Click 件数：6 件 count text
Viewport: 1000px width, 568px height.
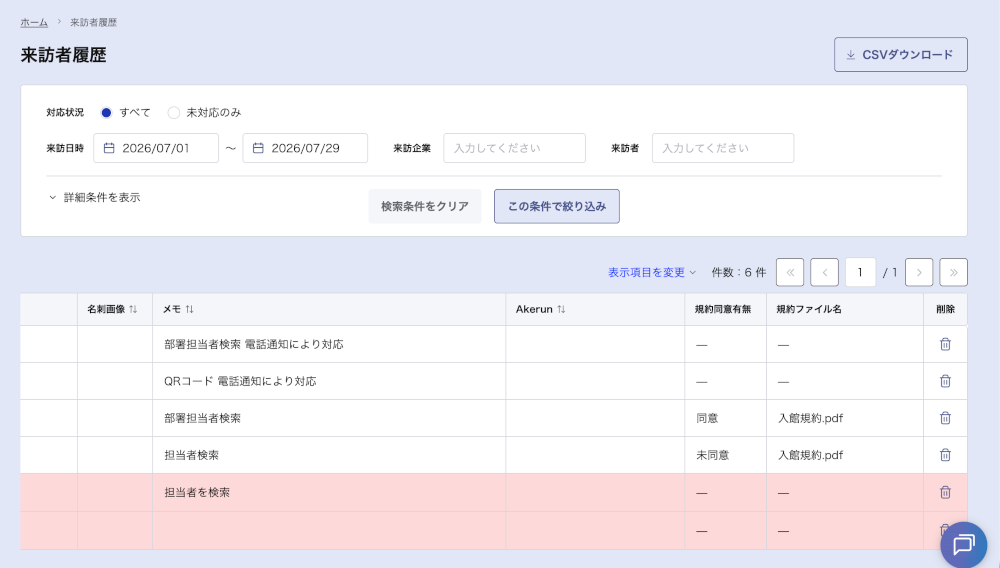point(739,272)
